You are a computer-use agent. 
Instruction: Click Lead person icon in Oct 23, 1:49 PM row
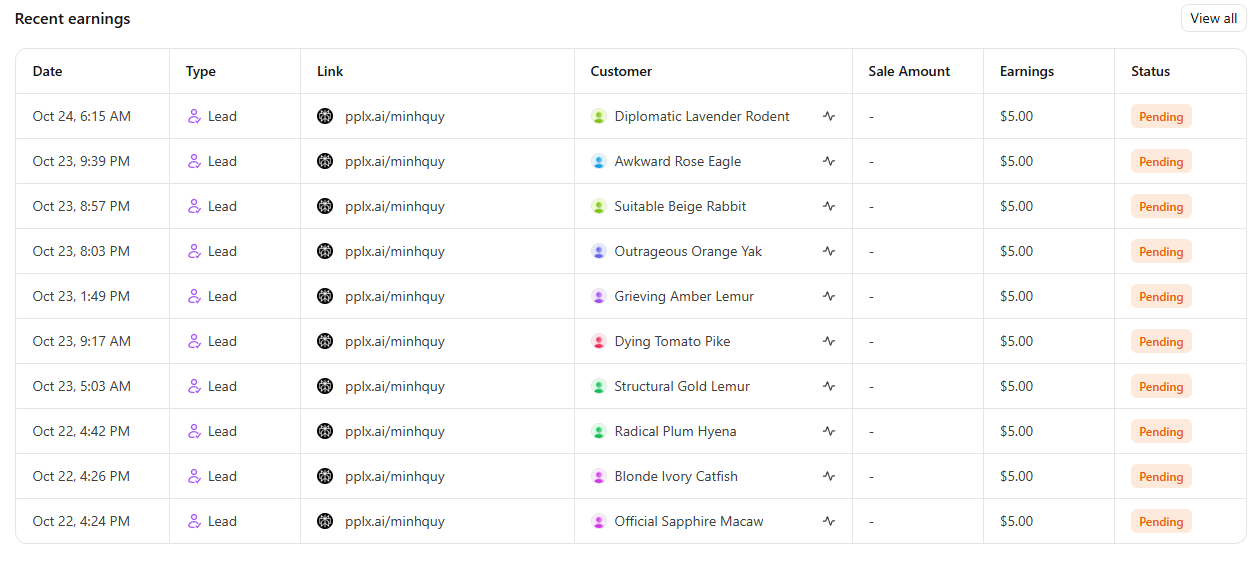(195, 296)
